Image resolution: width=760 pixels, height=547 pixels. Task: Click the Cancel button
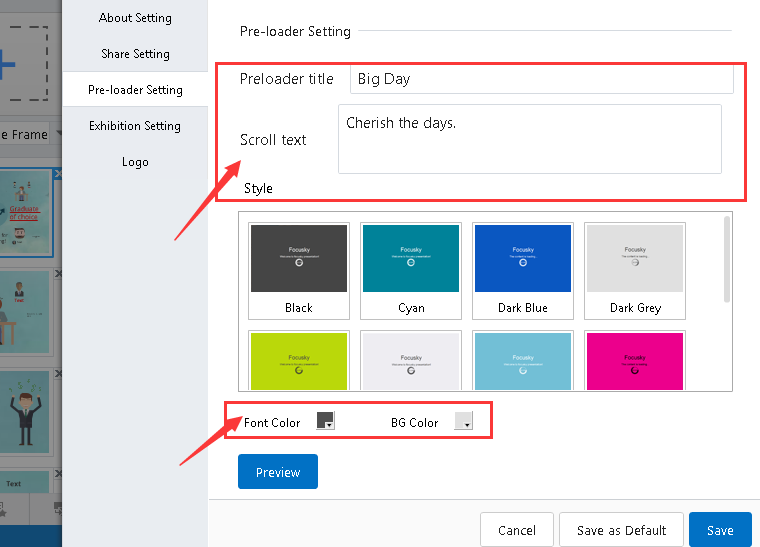(517, 530)
